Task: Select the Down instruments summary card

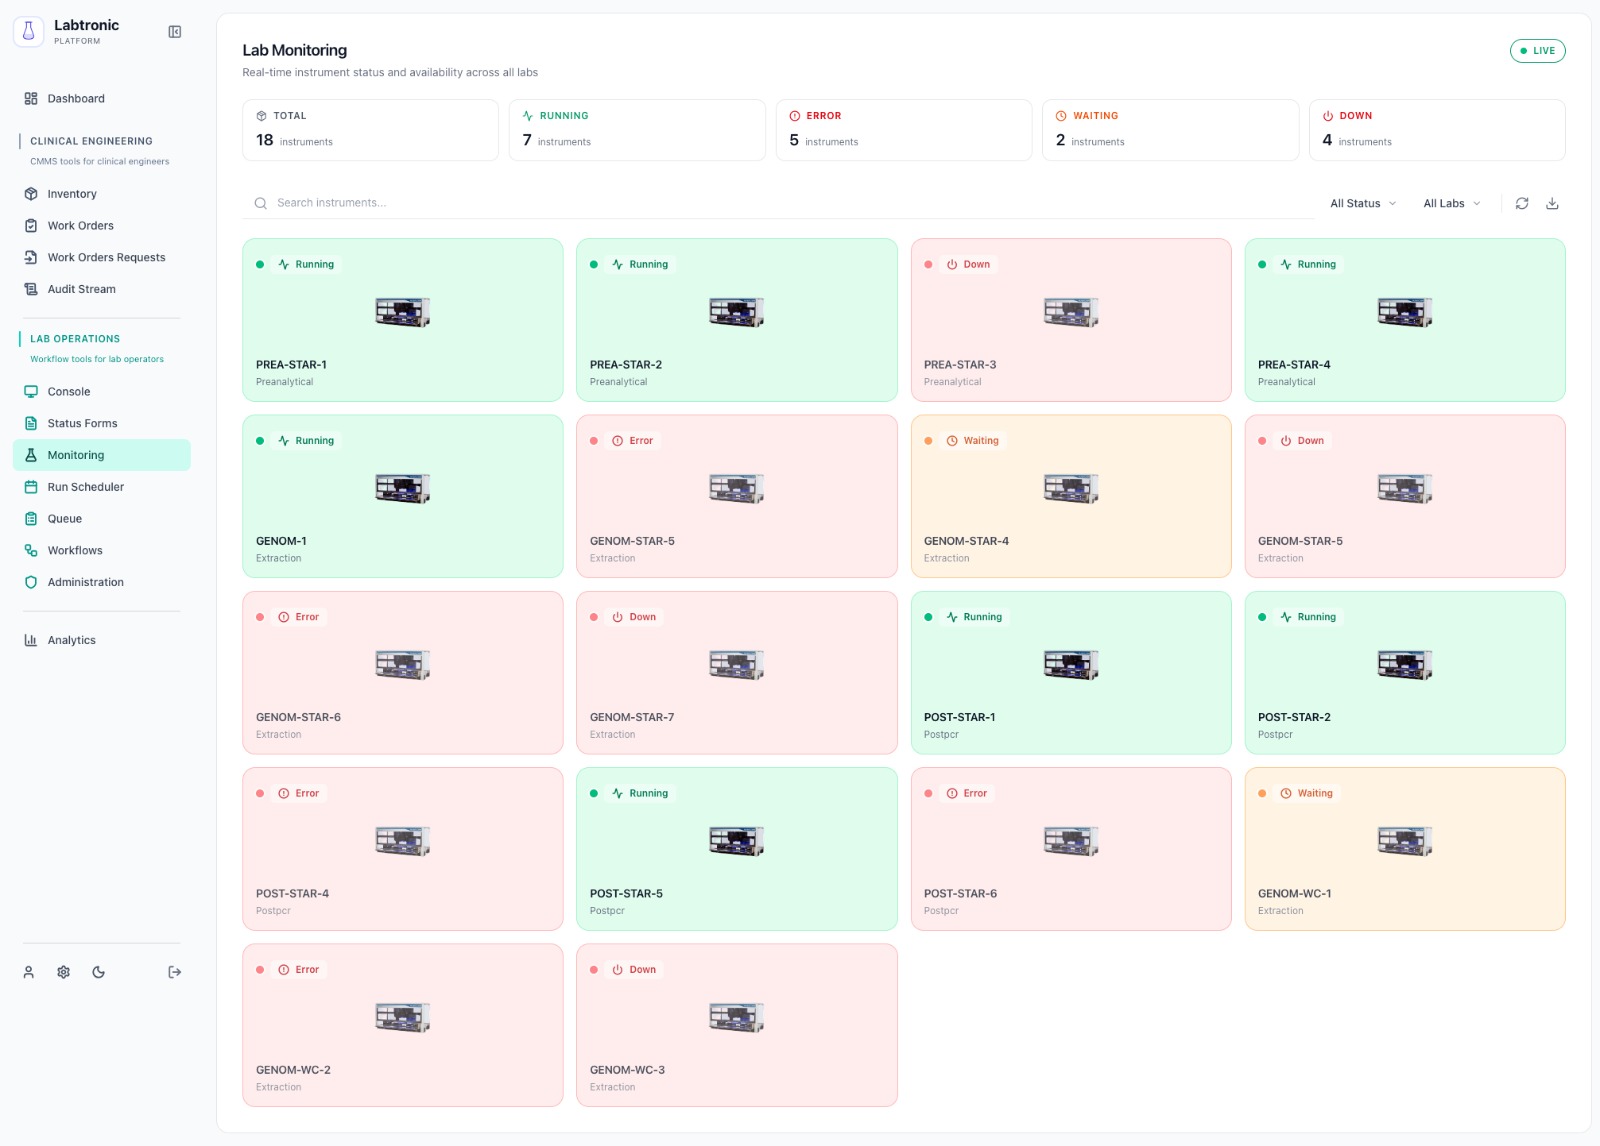Action: (1436, 130)
